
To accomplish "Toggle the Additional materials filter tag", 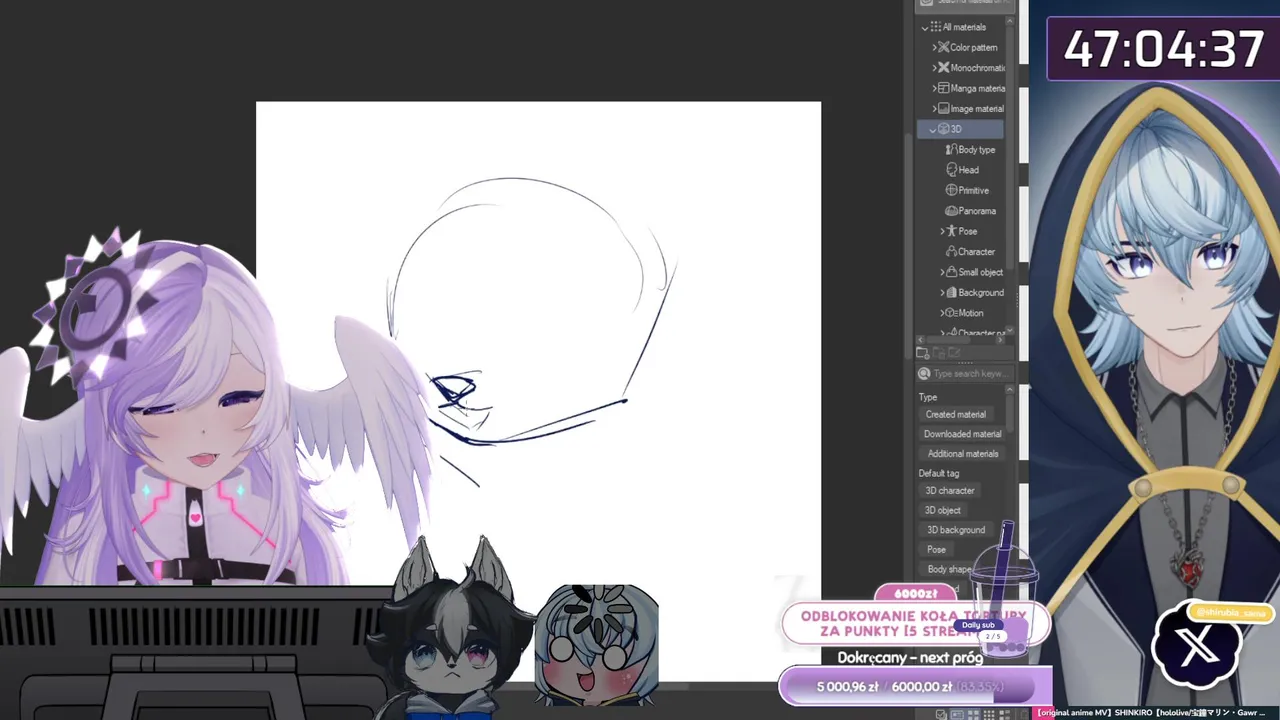I will tap(962, 454).
